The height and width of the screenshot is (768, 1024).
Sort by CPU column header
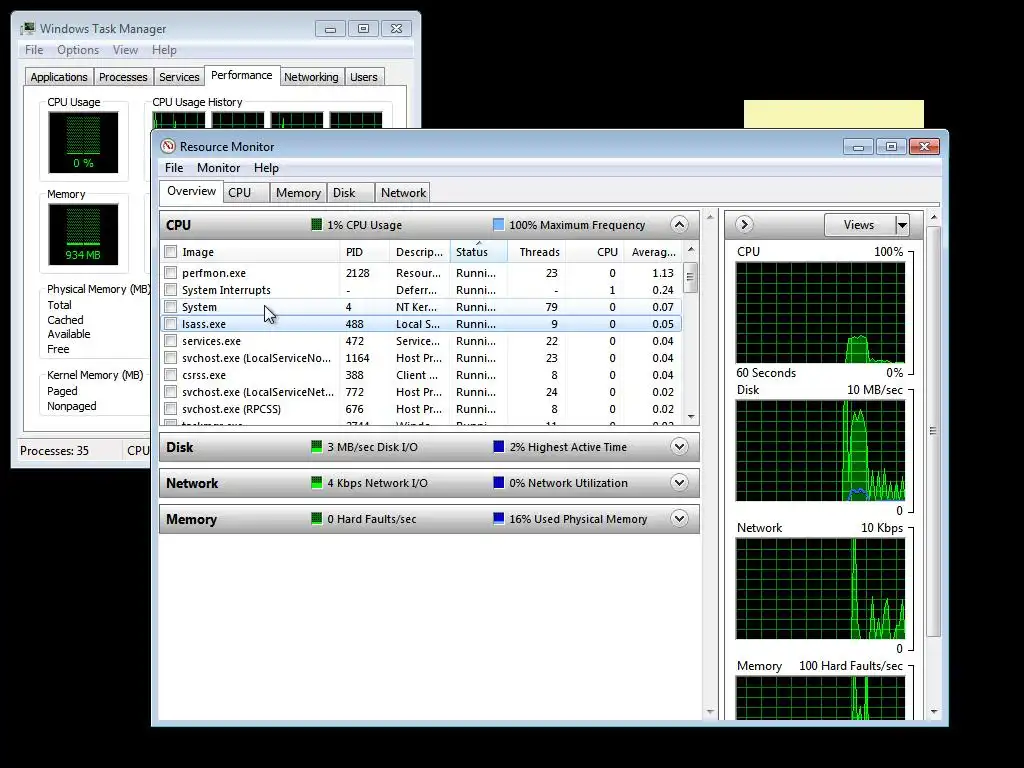(594, 251)
